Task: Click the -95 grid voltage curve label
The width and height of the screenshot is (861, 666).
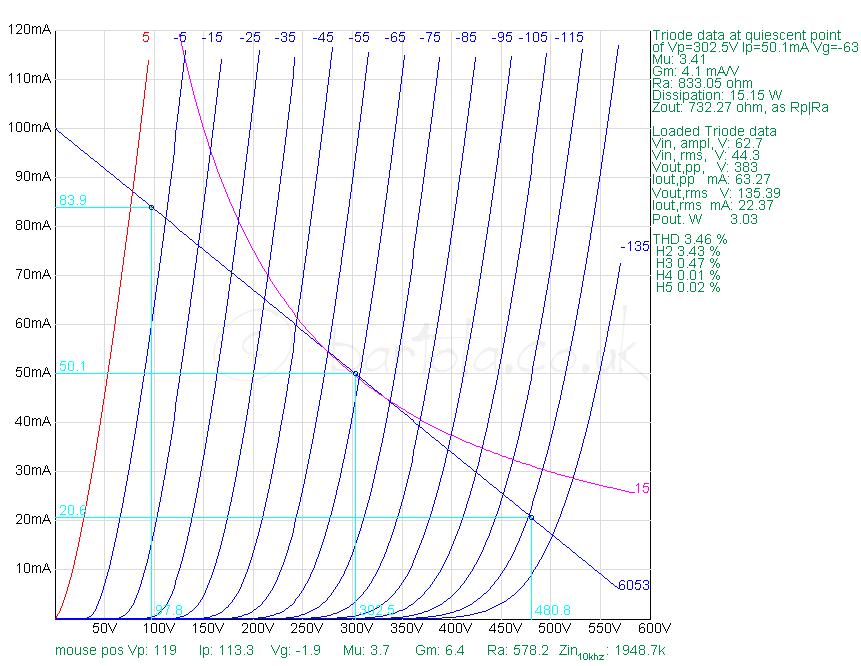Action: [502, 37]
